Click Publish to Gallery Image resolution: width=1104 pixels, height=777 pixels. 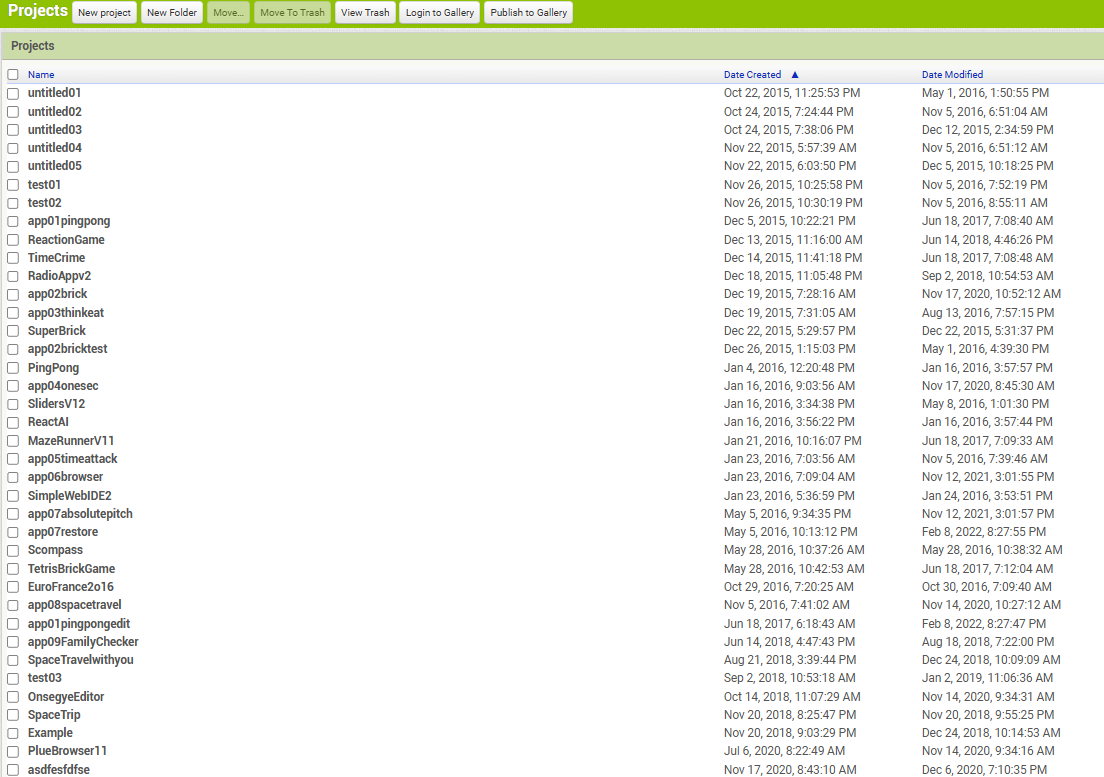click(528, 13)
